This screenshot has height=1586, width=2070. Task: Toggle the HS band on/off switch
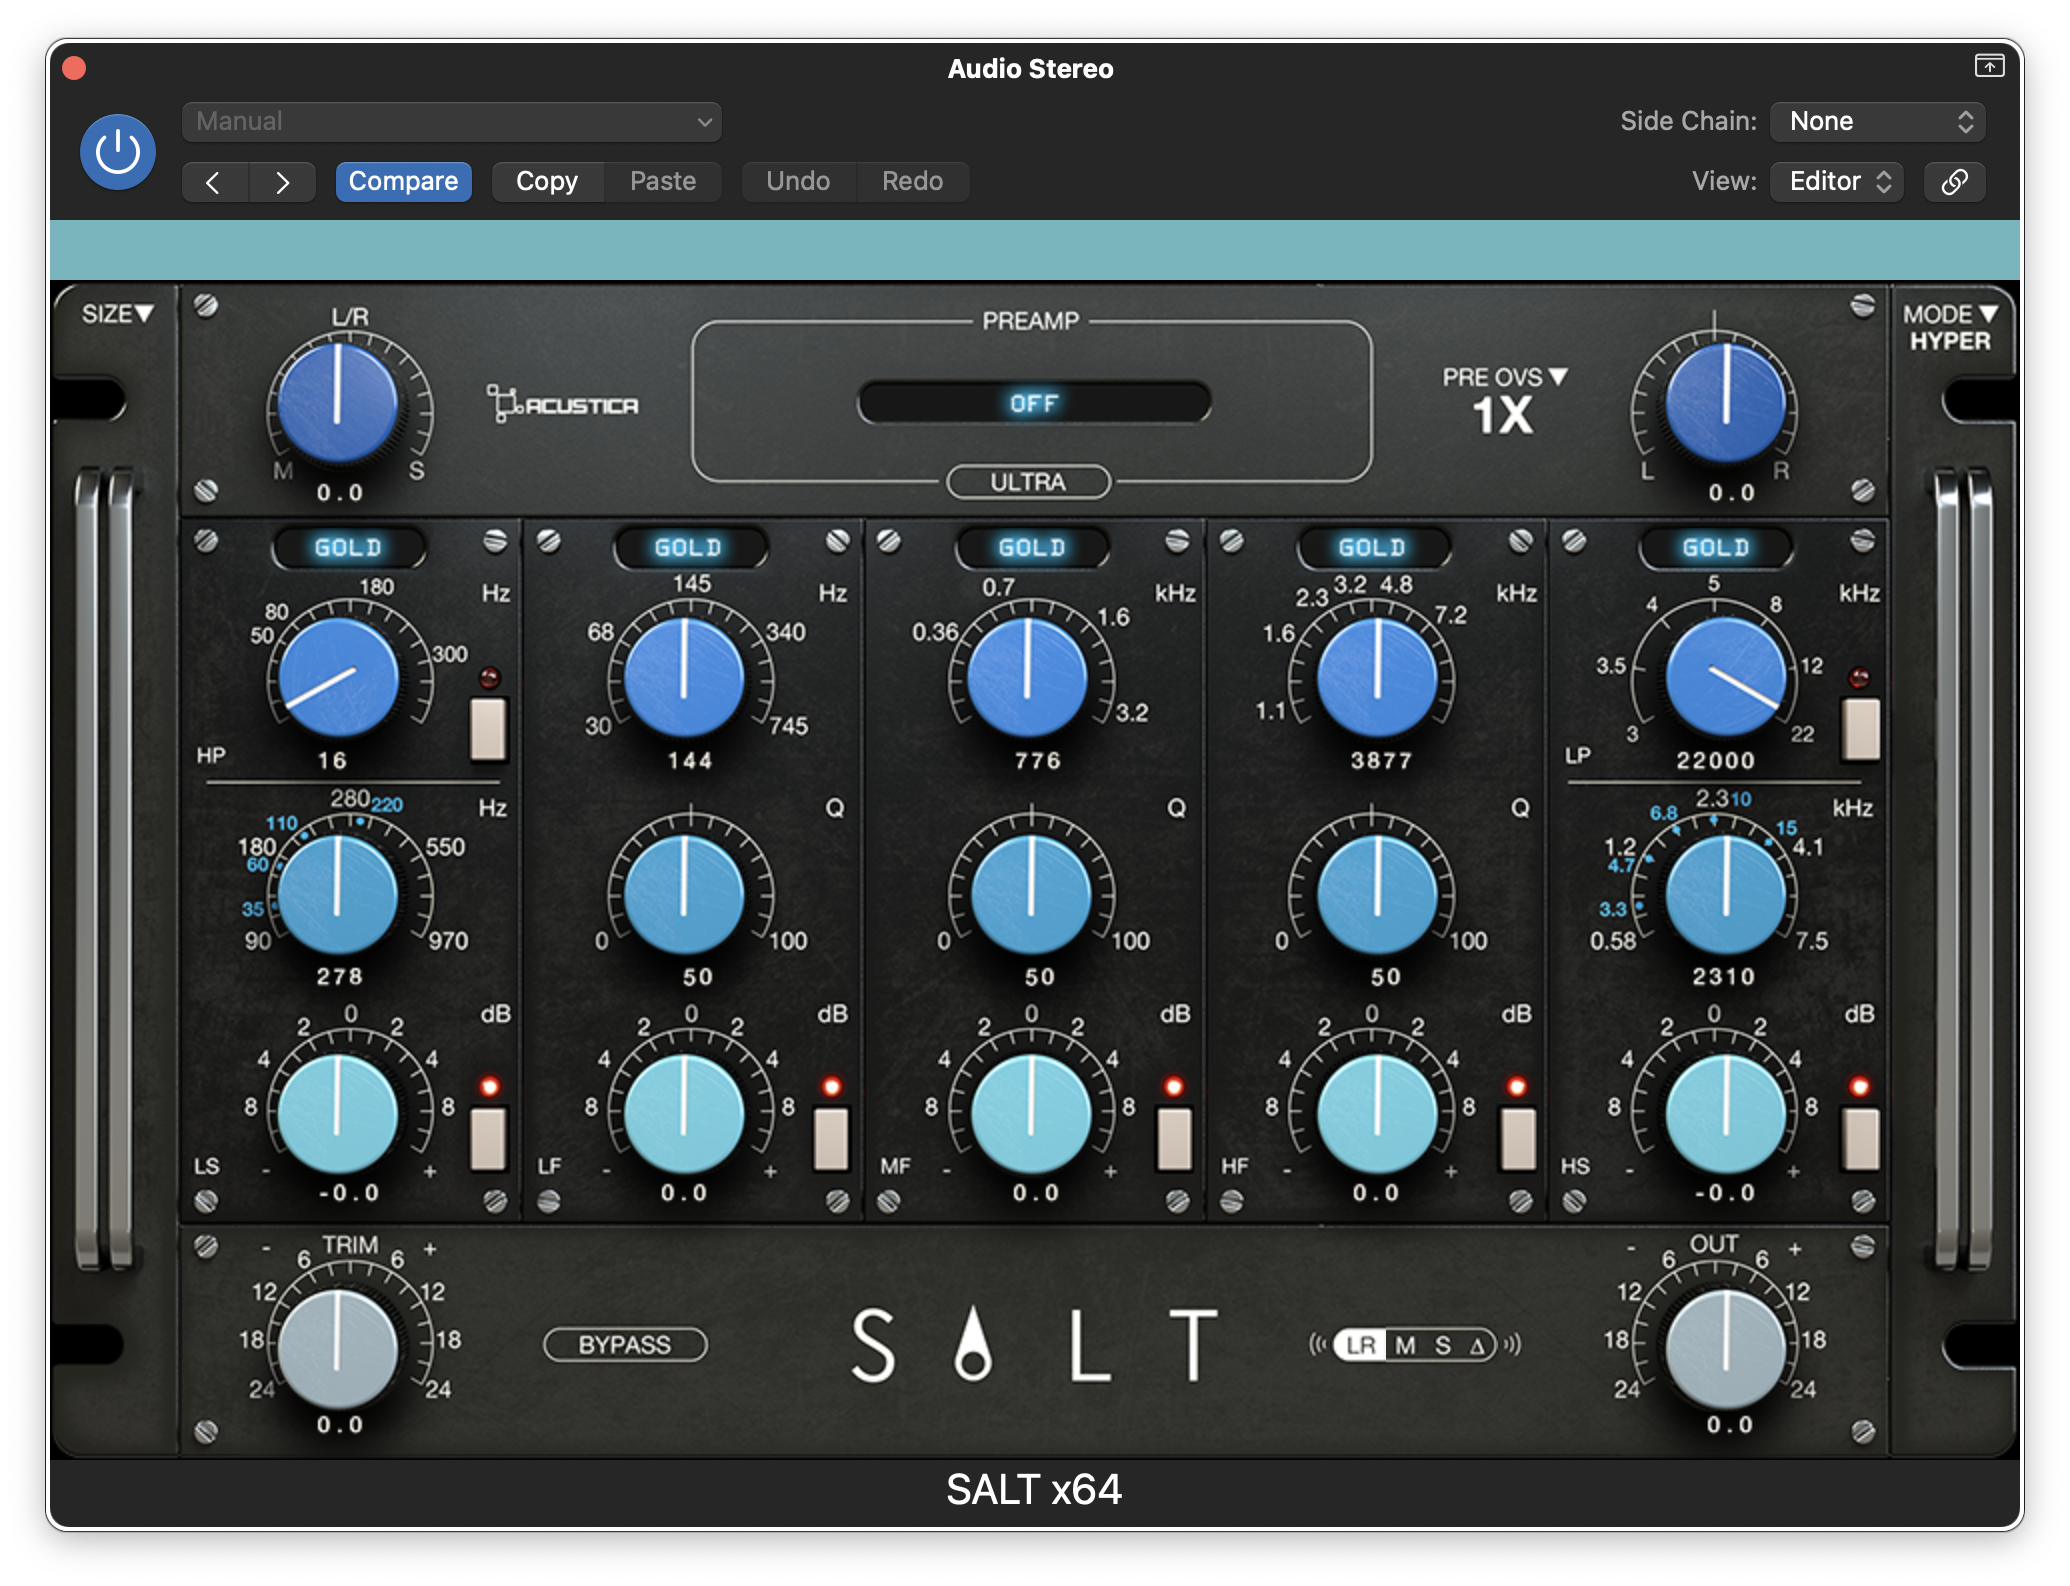1861,1137
